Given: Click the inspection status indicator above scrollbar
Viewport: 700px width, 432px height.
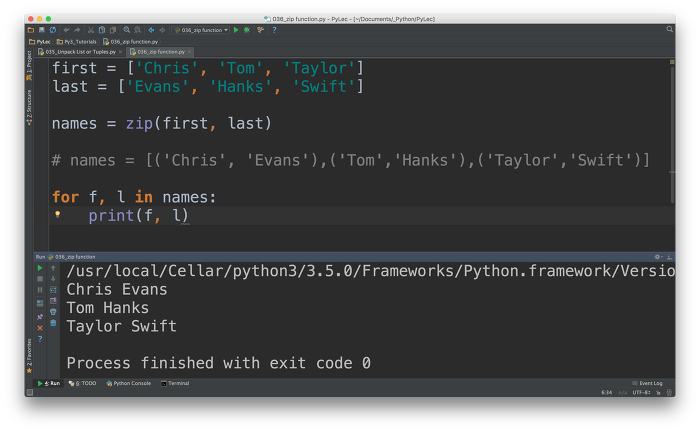Looking at the screenshot, I should (x=672, y=62).
